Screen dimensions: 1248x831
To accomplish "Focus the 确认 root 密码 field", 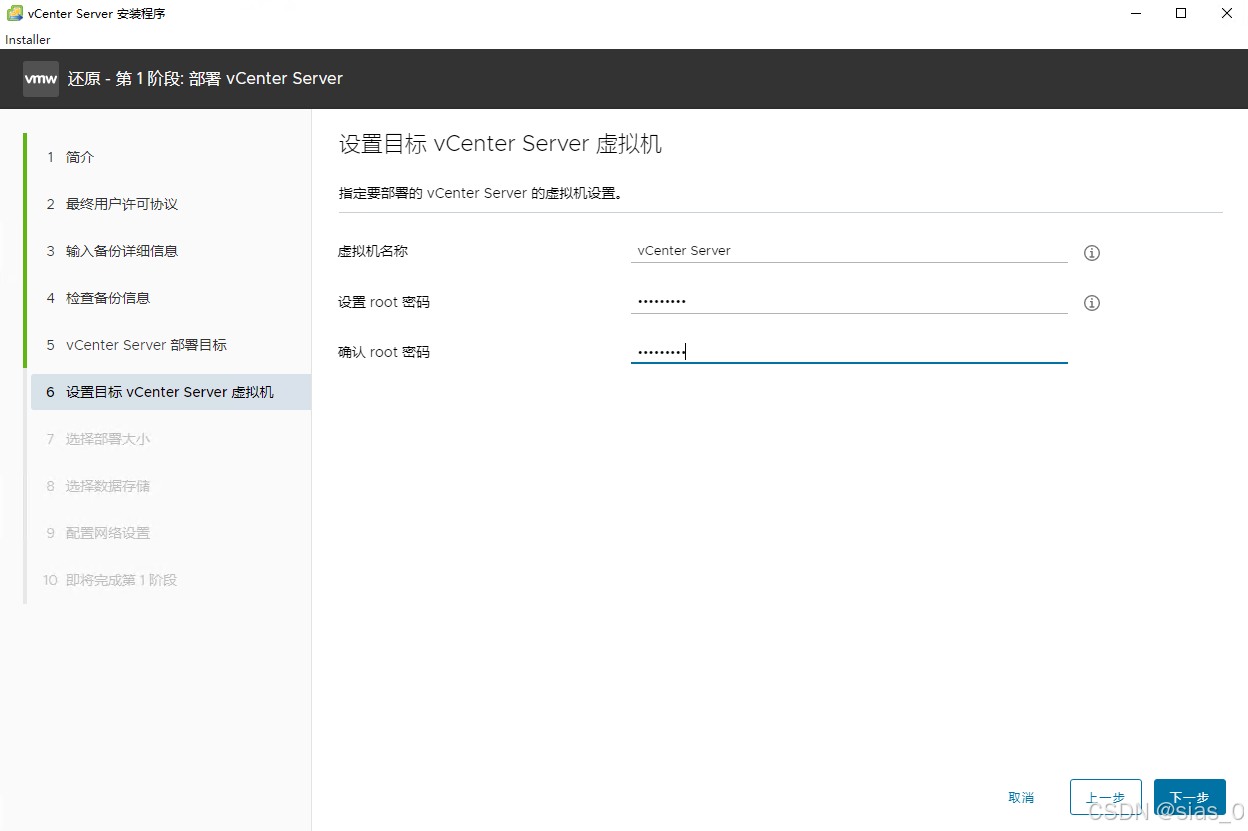I will pyautogui.click(x=849, y=351).
